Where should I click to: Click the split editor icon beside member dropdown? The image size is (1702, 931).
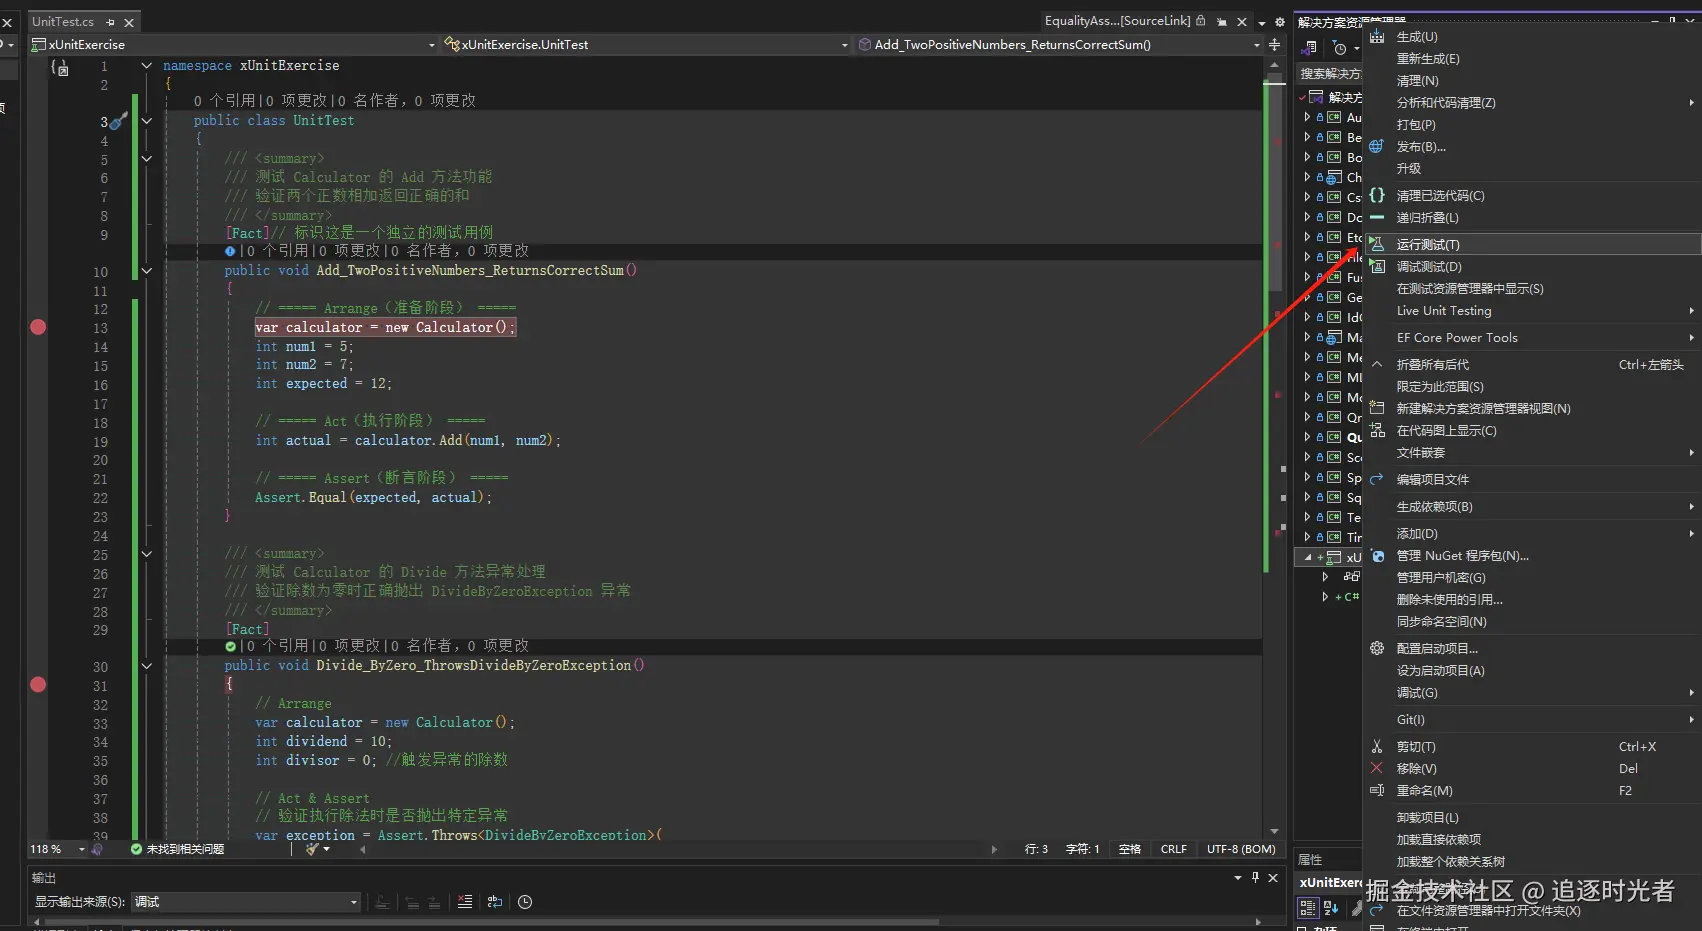[x=1274, y=45]
